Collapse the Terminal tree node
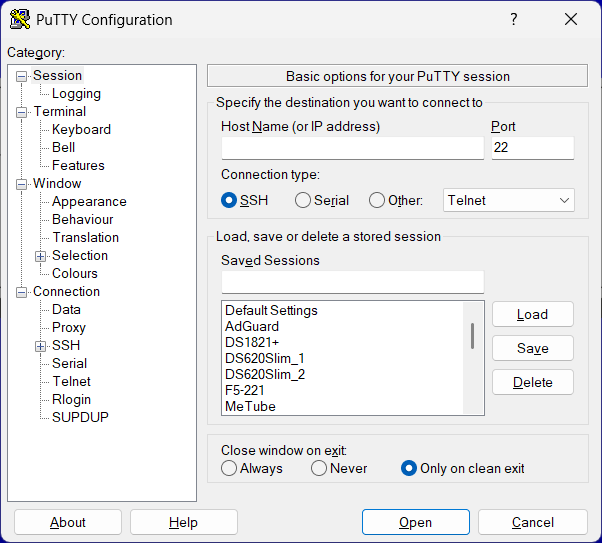This screenshot has height=543, width=602. pyautogui.click(x=22, y=112)
